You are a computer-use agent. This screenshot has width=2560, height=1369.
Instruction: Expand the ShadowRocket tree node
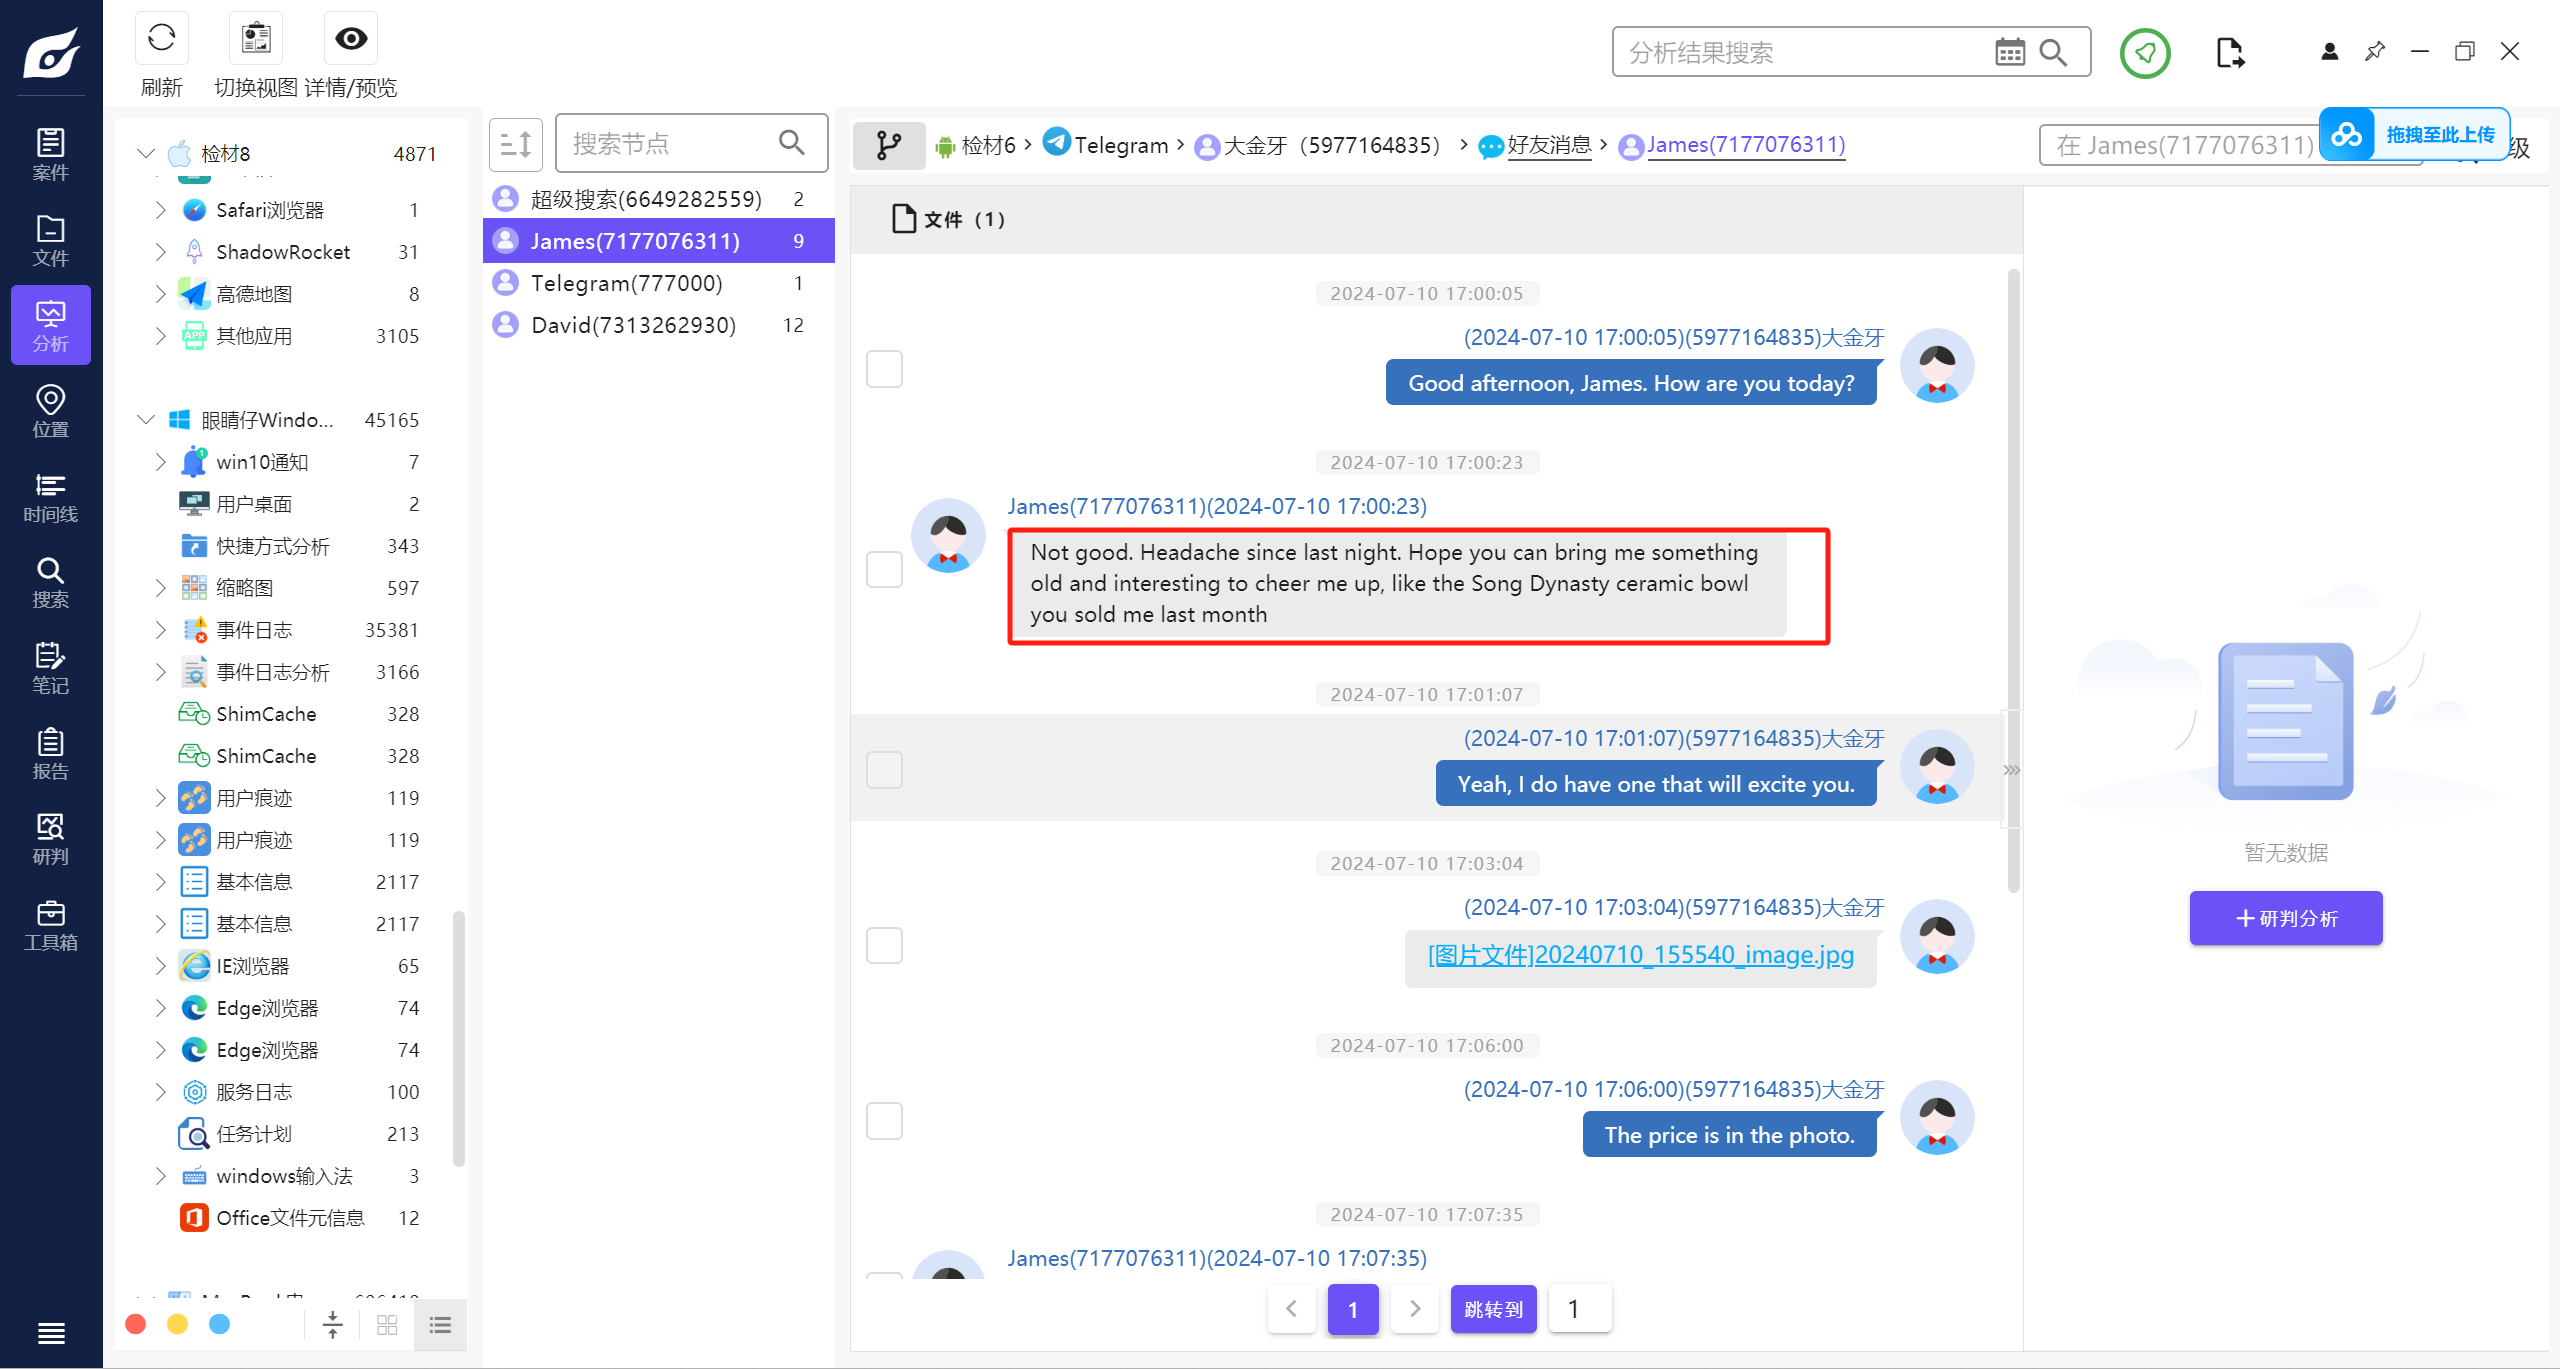161,252
